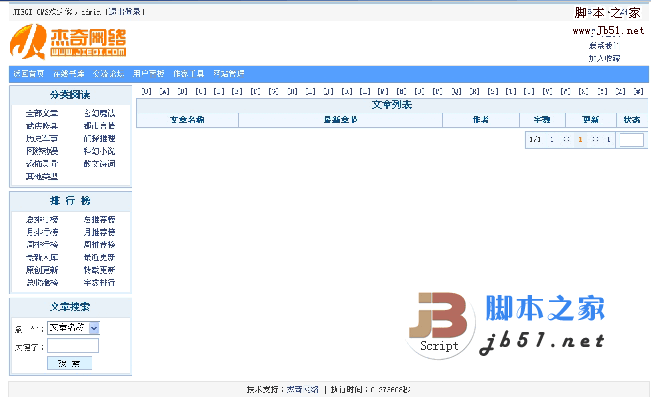Image resolution: width=651 pixels, height=397 pixels.
Task: Select the 其他类型 category
Action: tap(42, 176)
